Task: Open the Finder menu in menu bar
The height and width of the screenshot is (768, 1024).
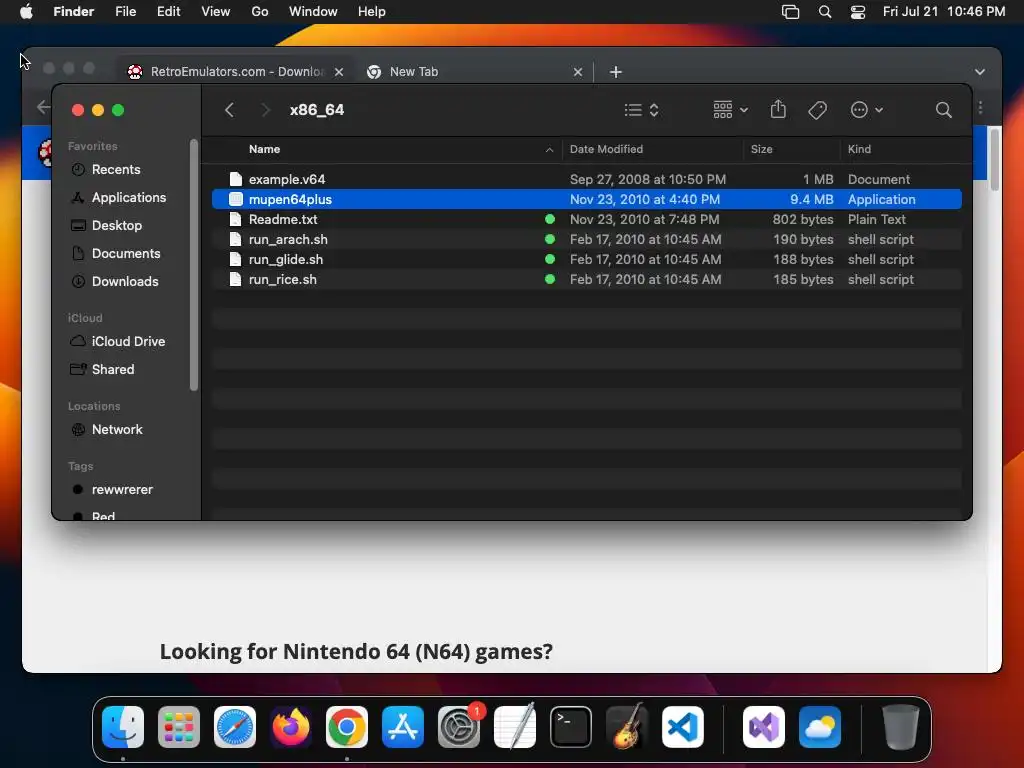Action: 74,11
